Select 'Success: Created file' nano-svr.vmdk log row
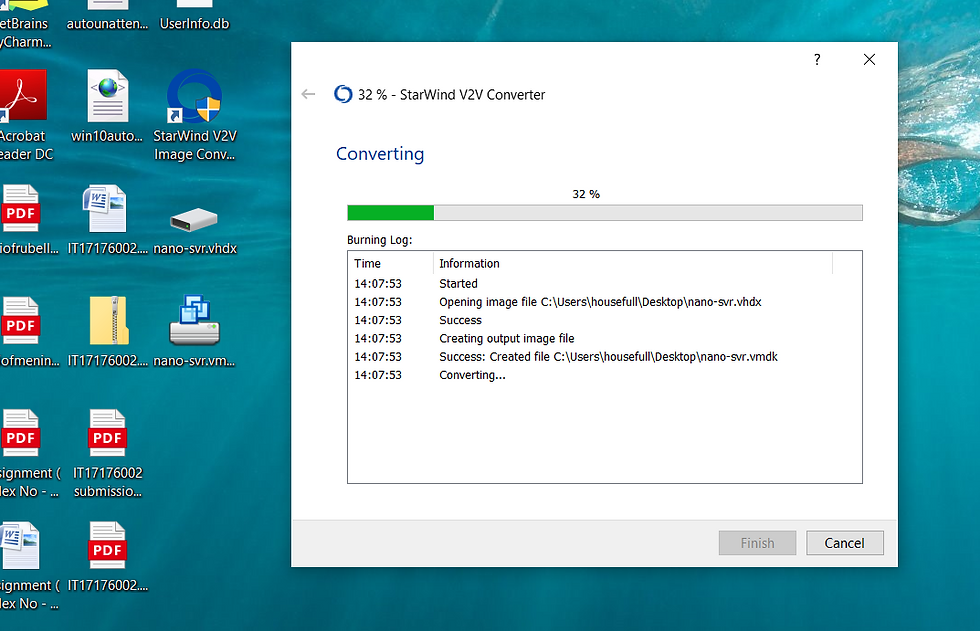 click(604, 357)
